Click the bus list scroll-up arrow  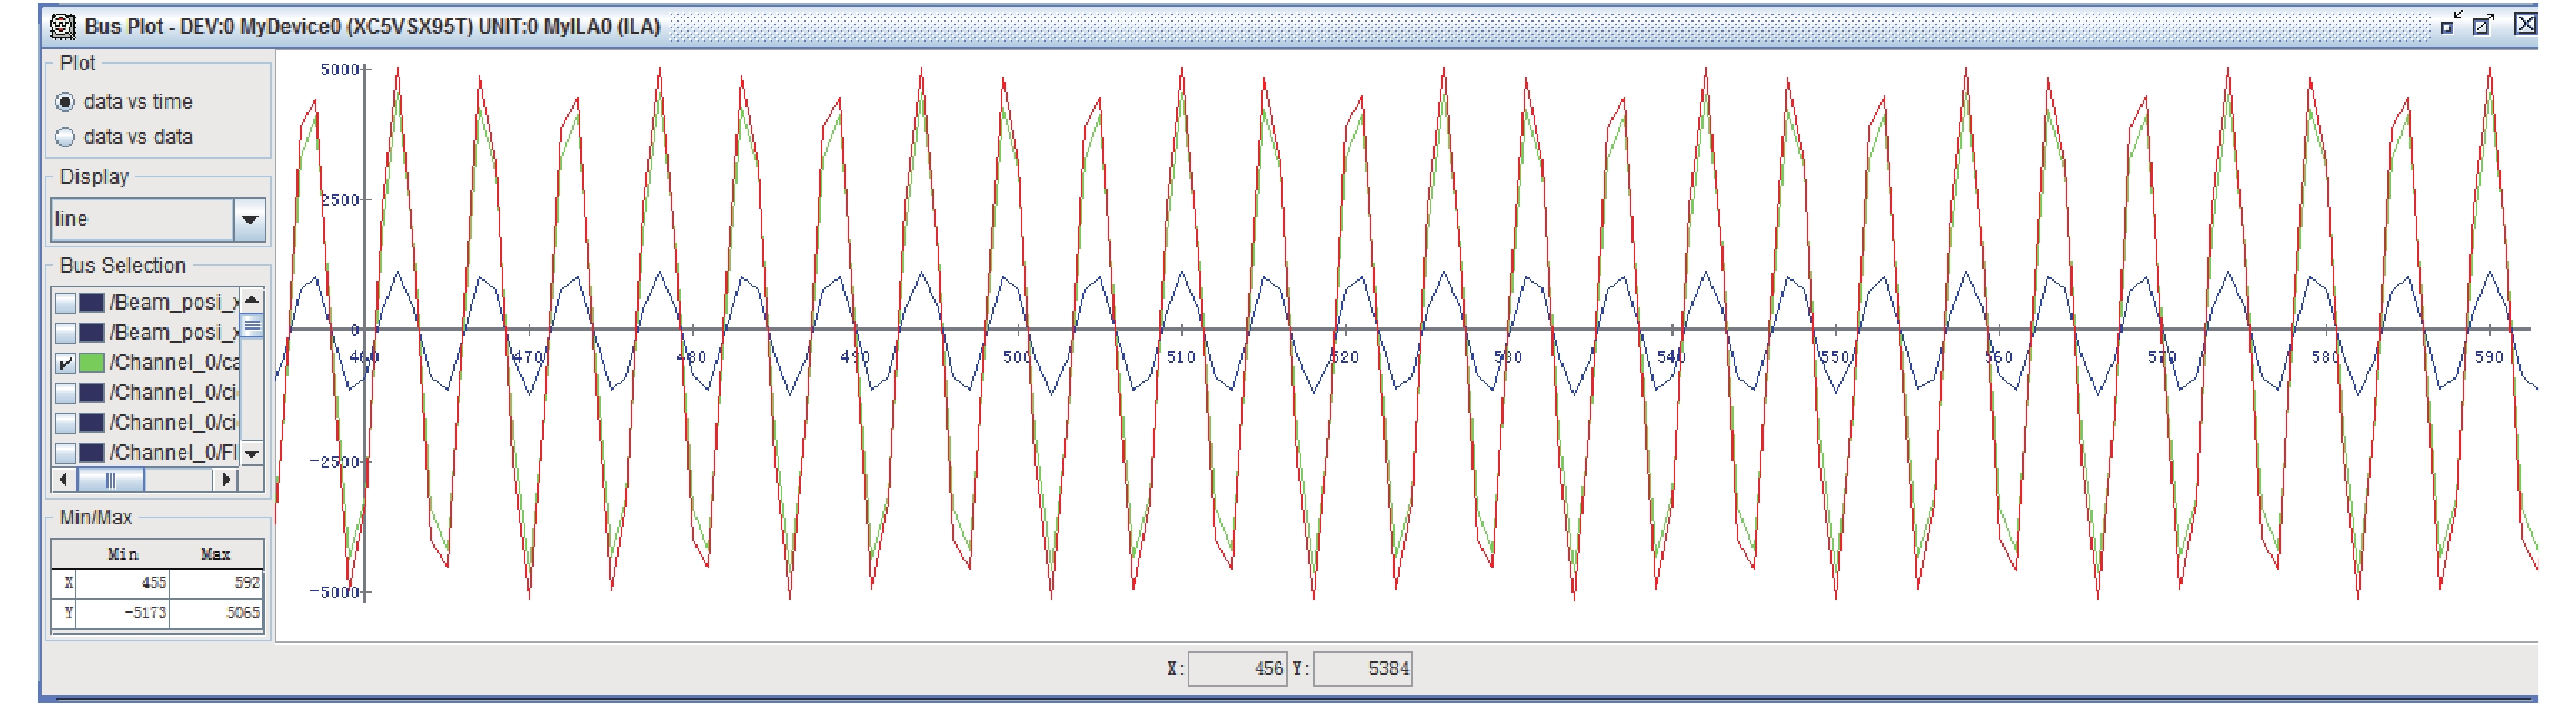pos(252,299)
